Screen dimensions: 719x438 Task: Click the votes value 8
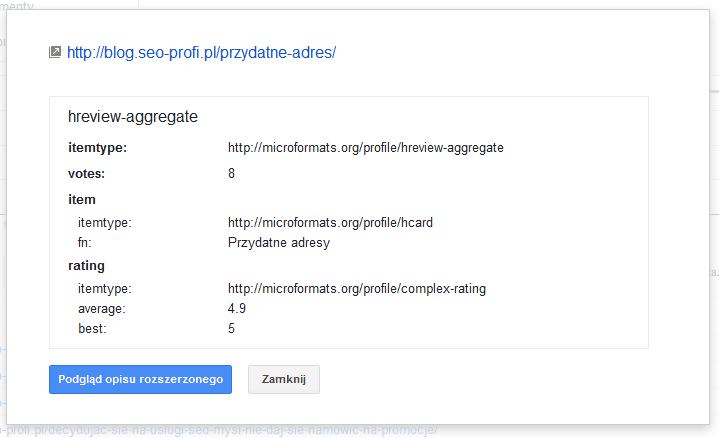click(232, 173)
